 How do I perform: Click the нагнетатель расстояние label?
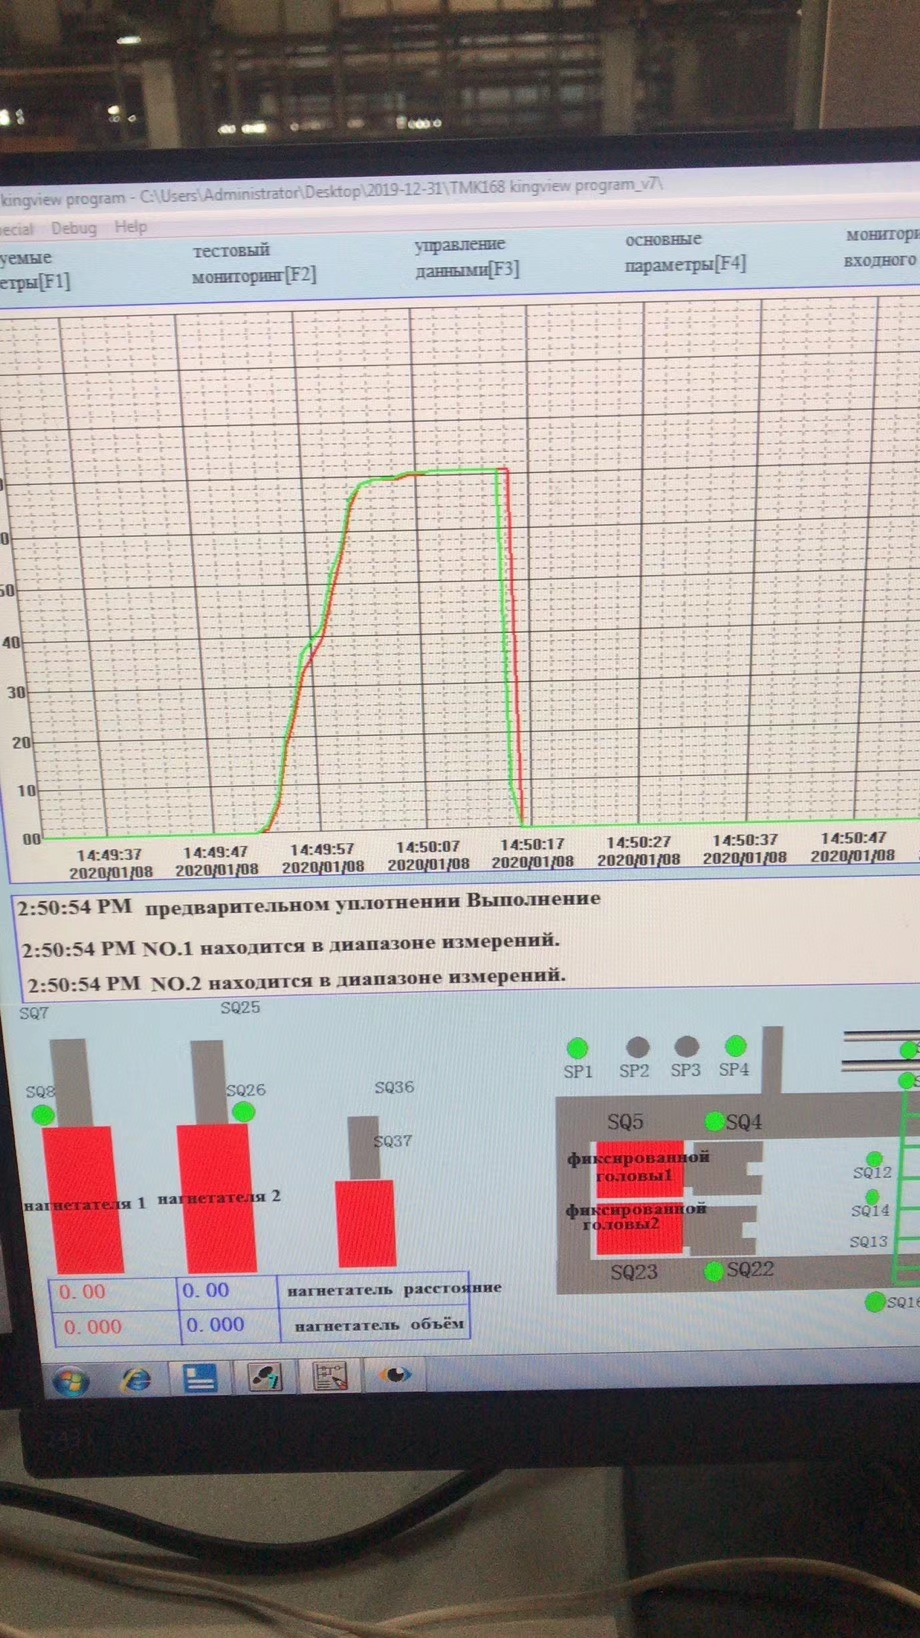pyautogui.click(x=394, y=1289)
